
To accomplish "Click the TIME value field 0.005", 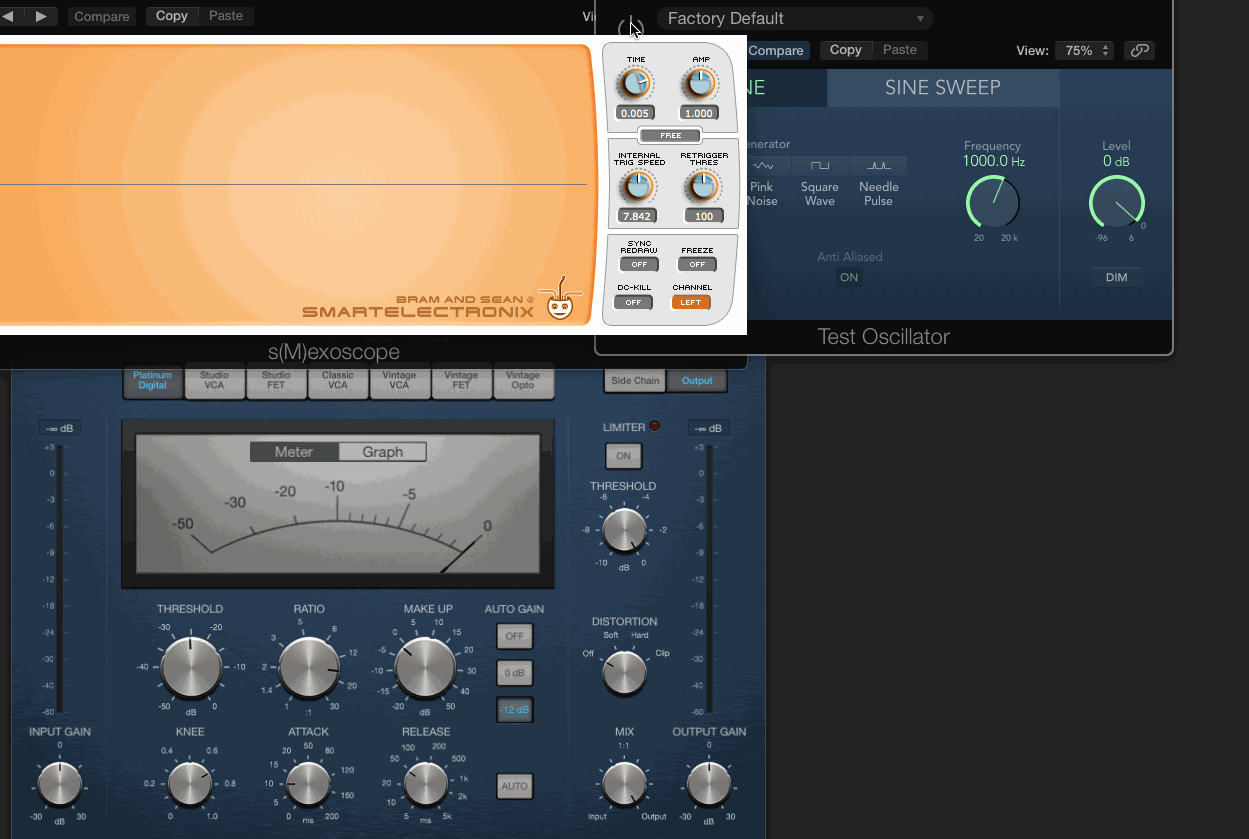I will [636, 113].
